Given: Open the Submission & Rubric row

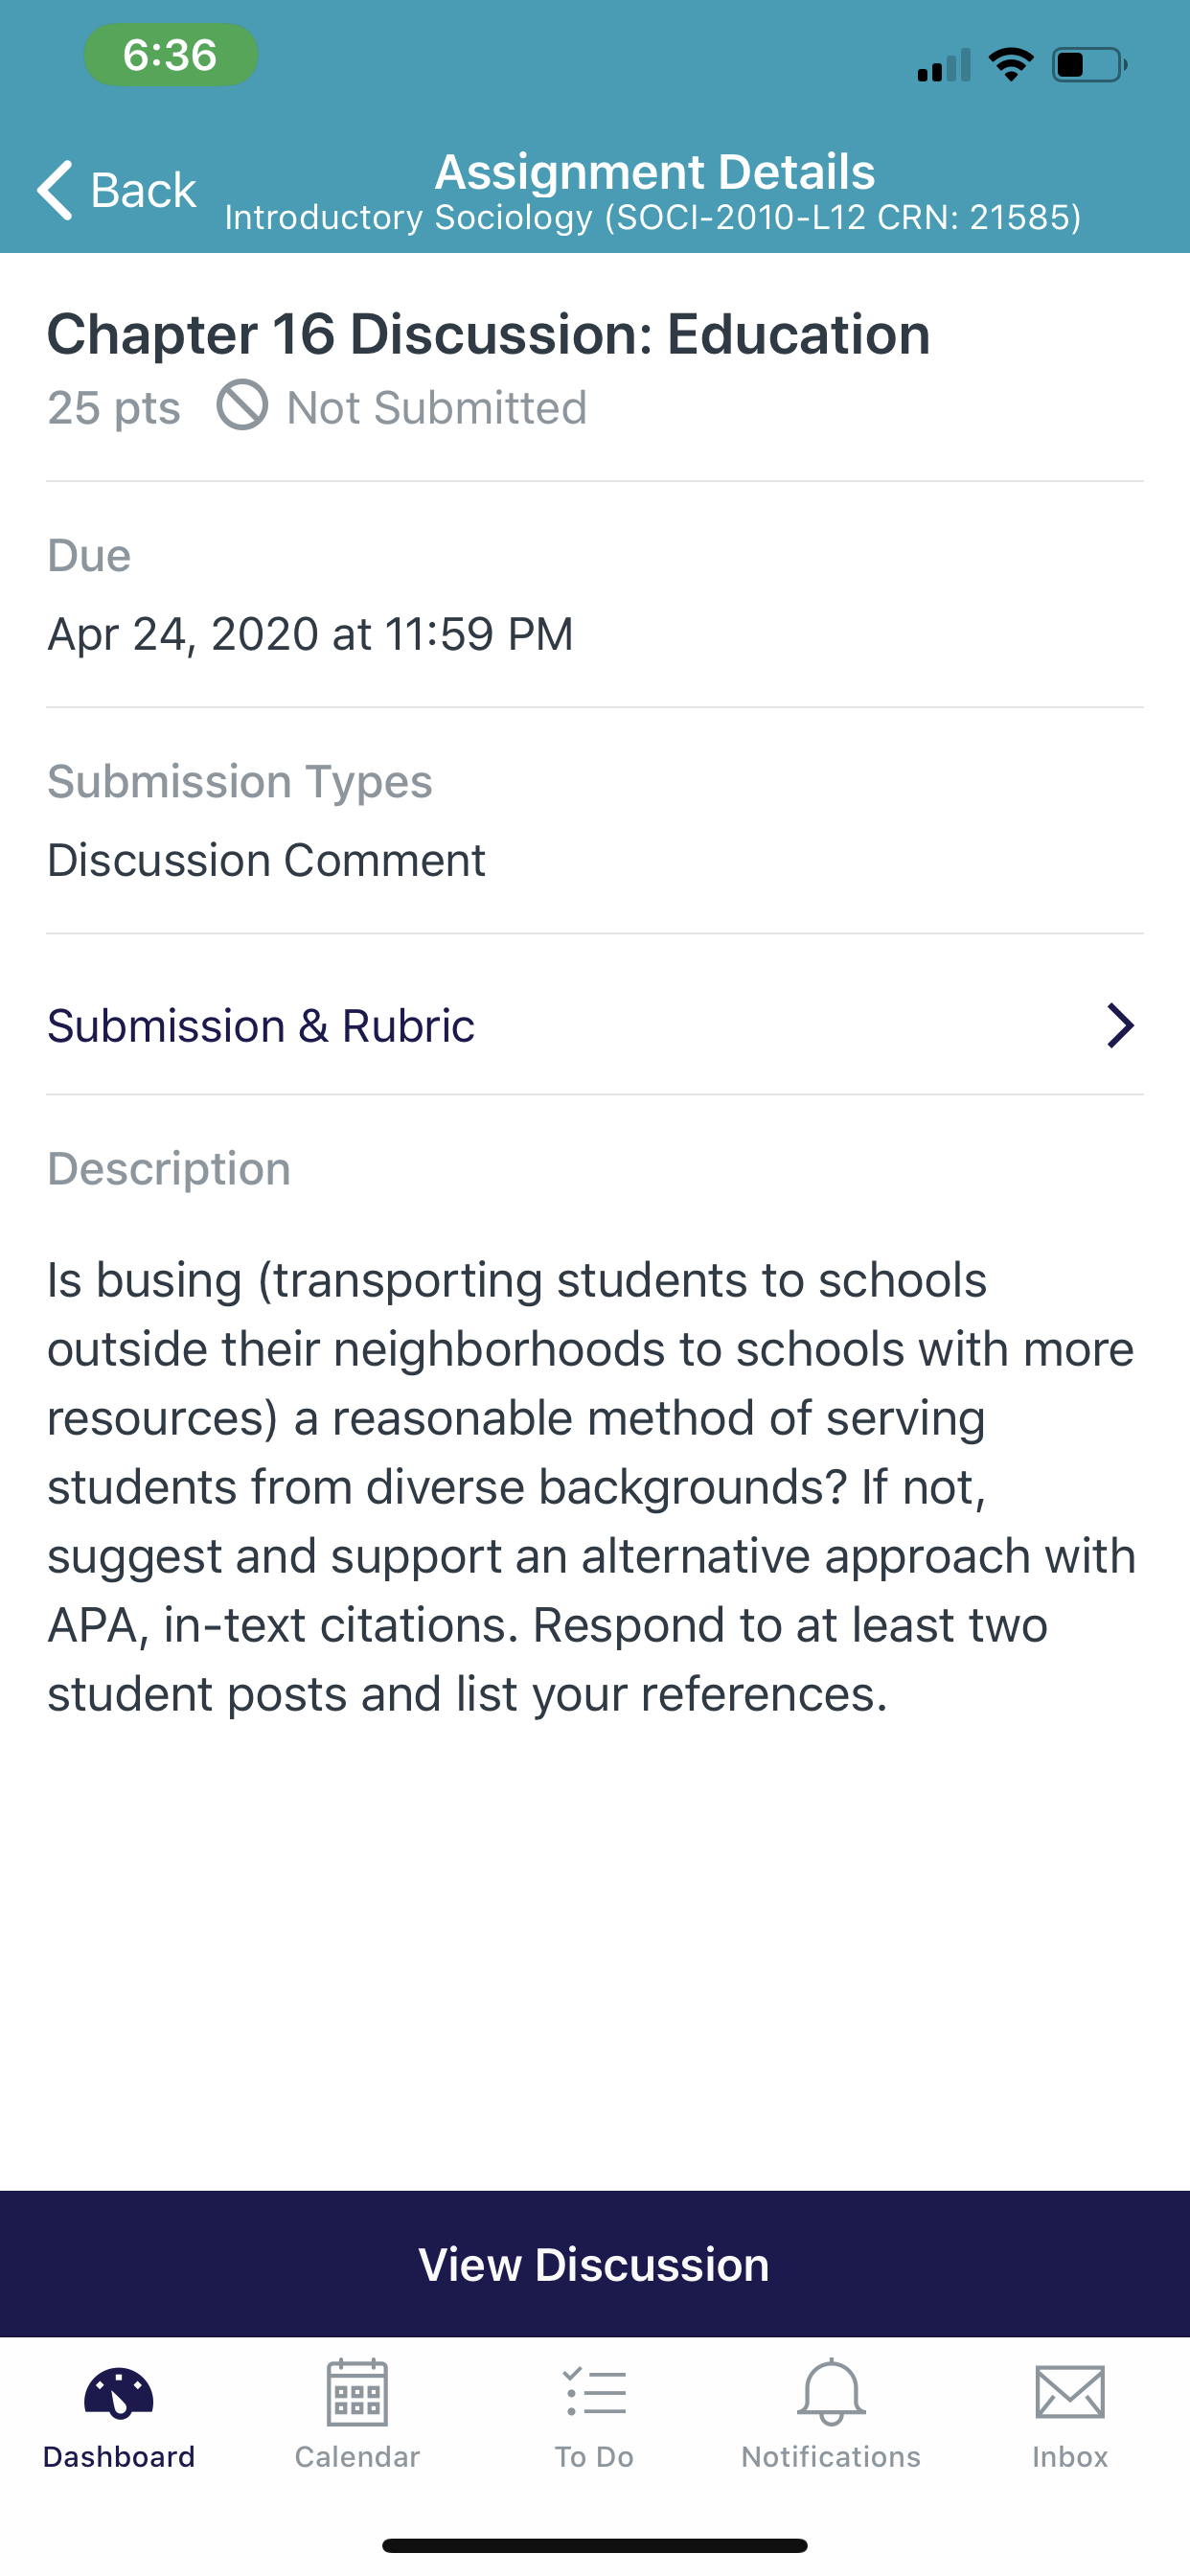Looking at the screenshot, I should [x=595, y=1025].
